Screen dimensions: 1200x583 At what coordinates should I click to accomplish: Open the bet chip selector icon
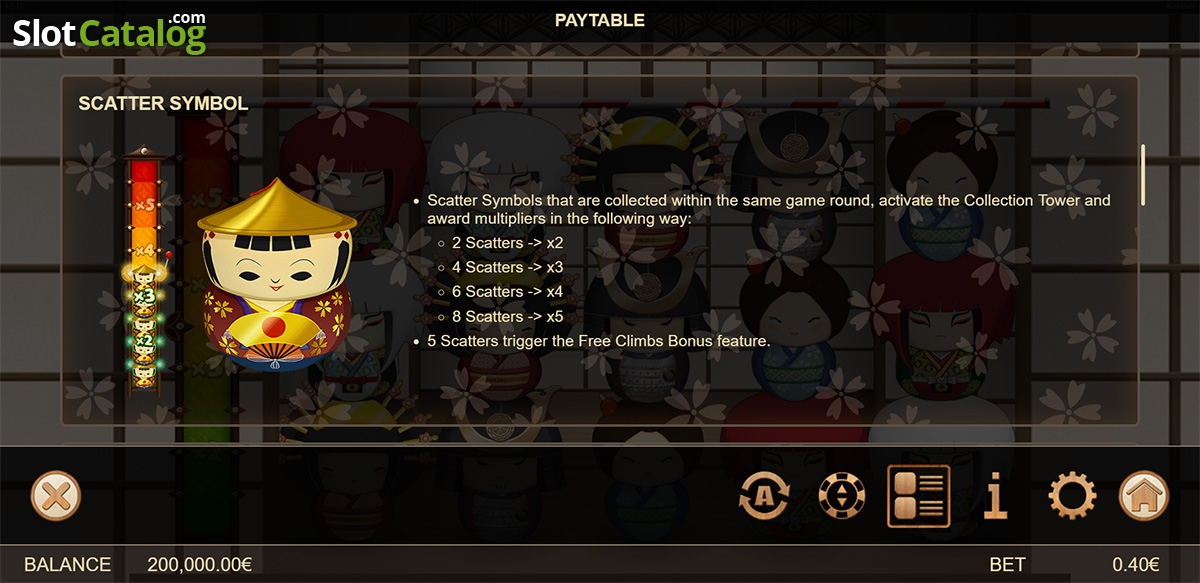[842, 496]
